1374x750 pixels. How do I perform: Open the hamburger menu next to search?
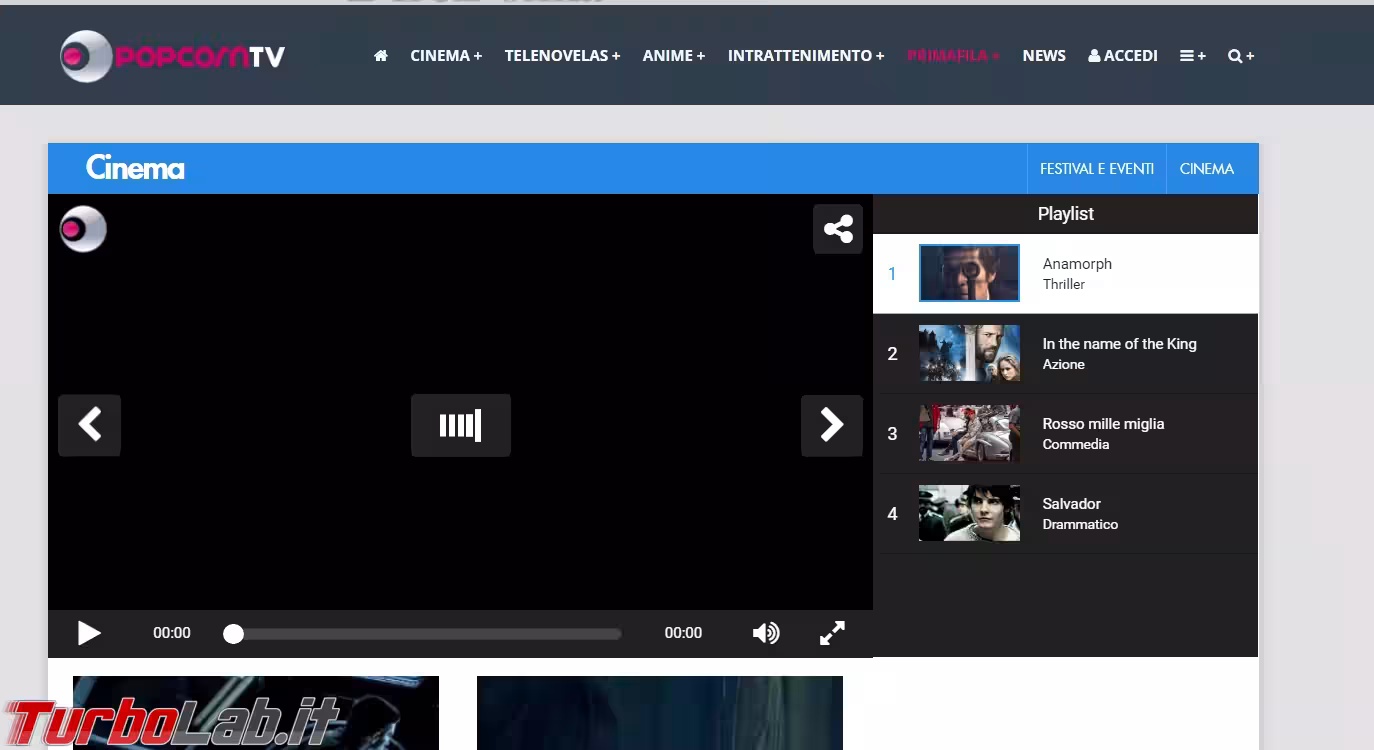[1191, 56]
